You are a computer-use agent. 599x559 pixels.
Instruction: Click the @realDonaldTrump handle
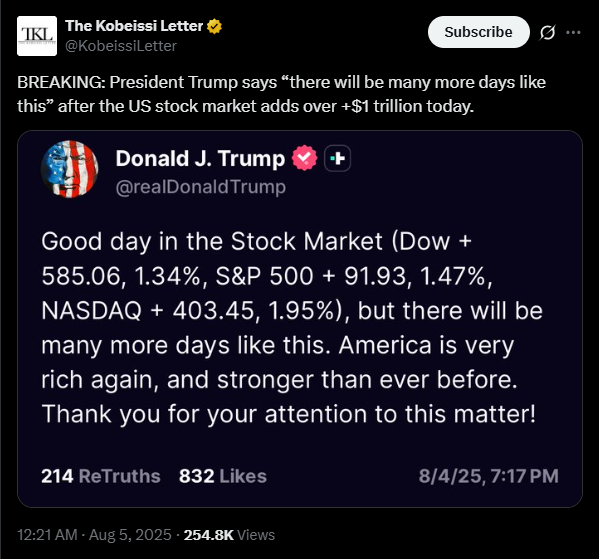click(x=201, y=187)
